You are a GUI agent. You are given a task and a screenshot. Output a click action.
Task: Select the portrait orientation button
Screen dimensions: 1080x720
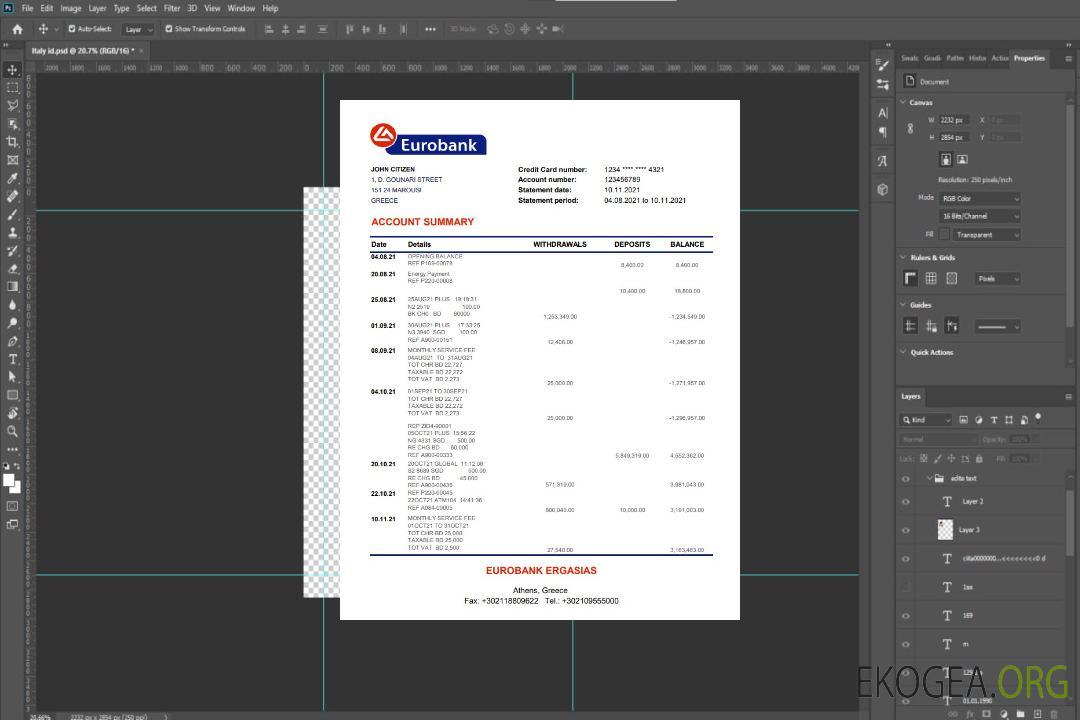coord(946,159)
